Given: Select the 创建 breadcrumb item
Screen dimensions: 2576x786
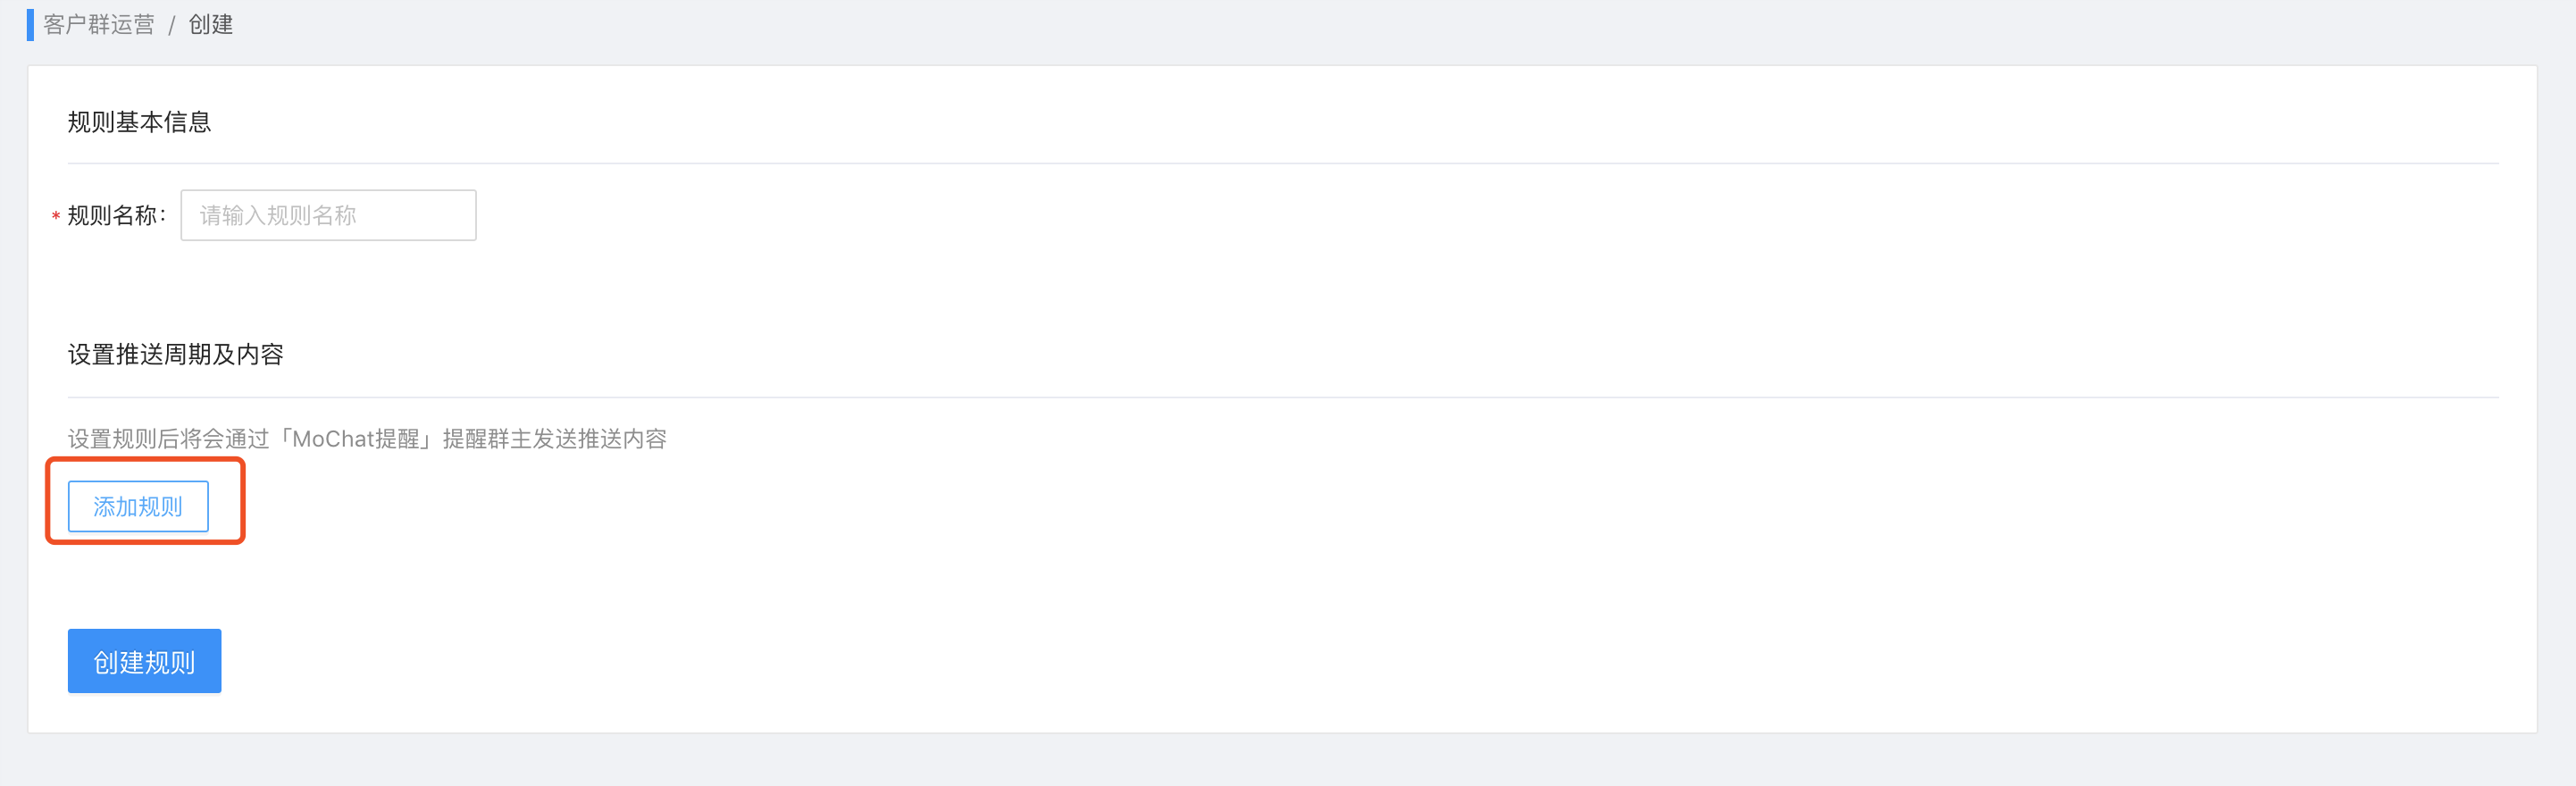Looking at the screenshot, I should click(x=210, y=24).
